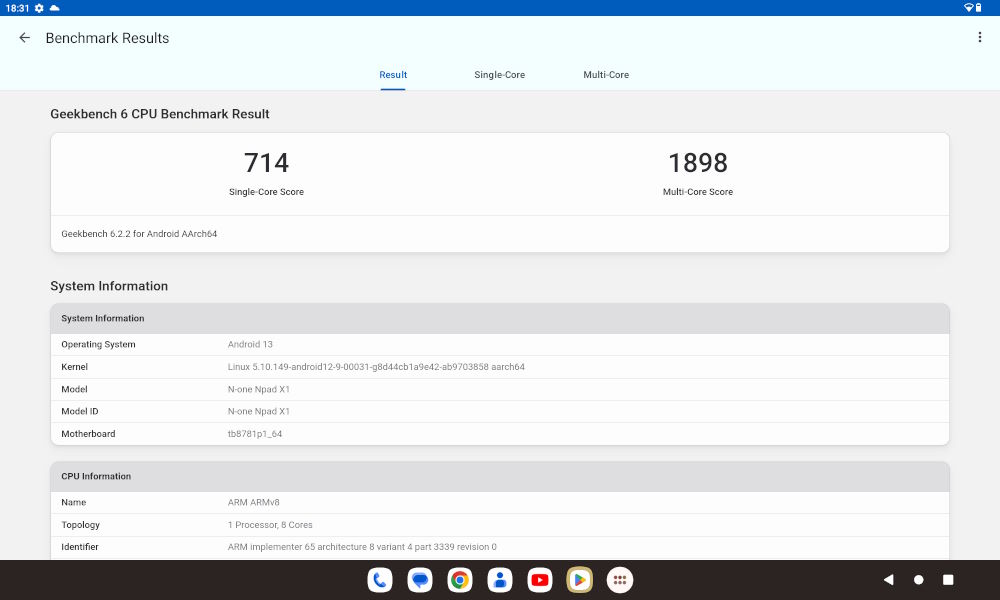1000x600 pixels.
Task: Click the Kernel row label
Action: click(75, 367)
